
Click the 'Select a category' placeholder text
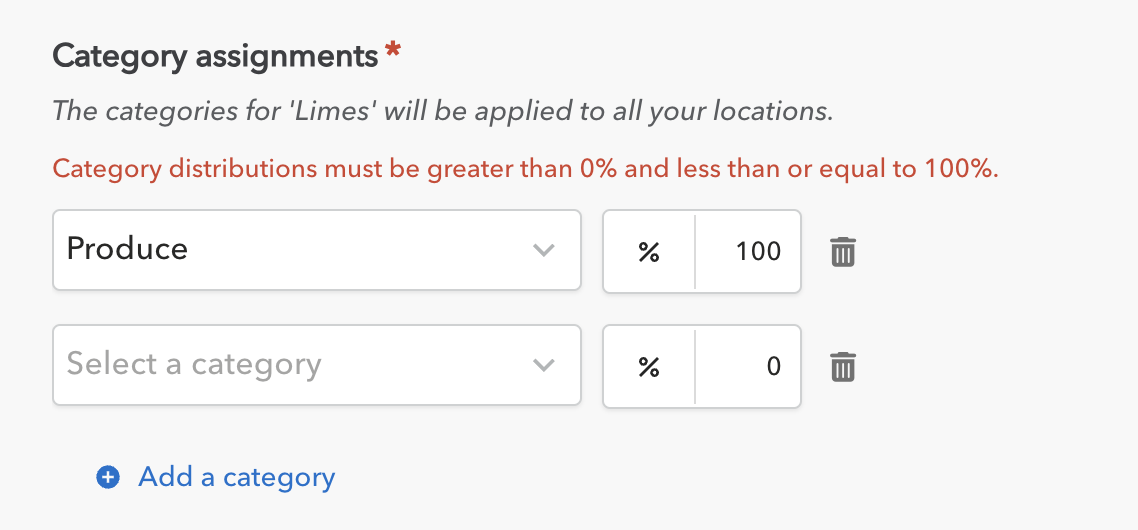tap(194, 364)
